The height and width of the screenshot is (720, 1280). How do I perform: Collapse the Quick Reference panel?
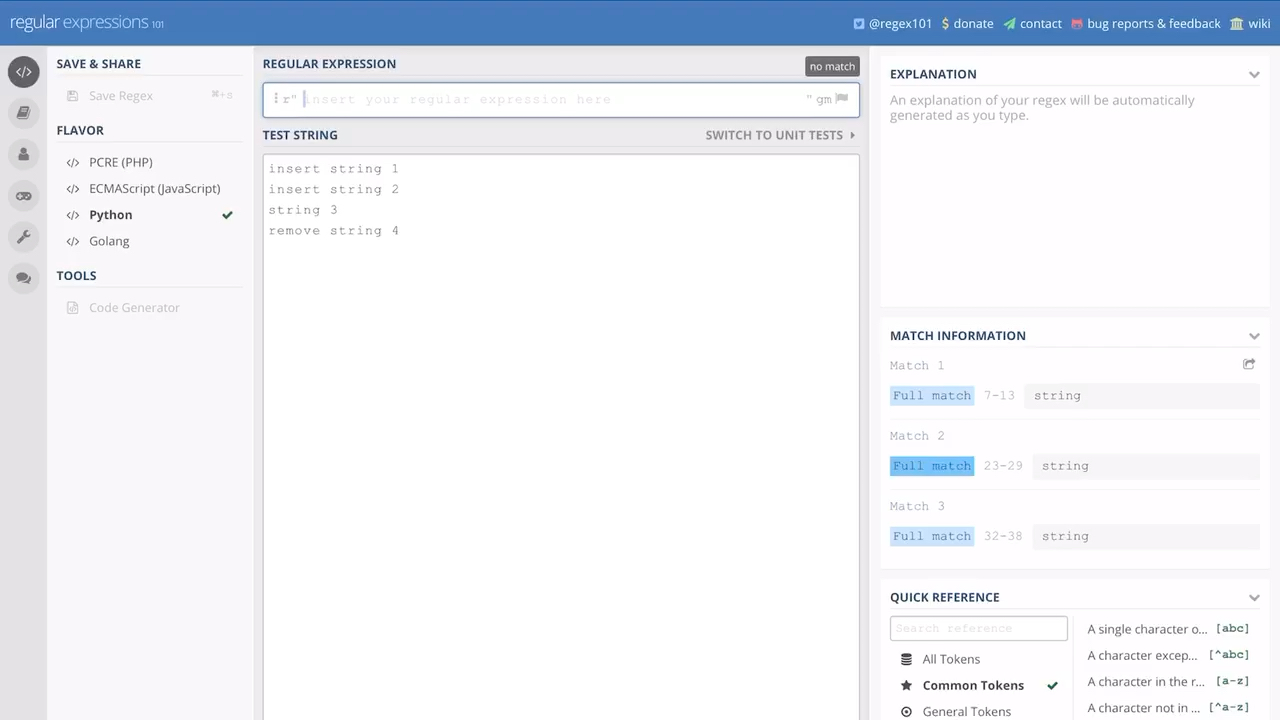click(x=1254, y=598)
